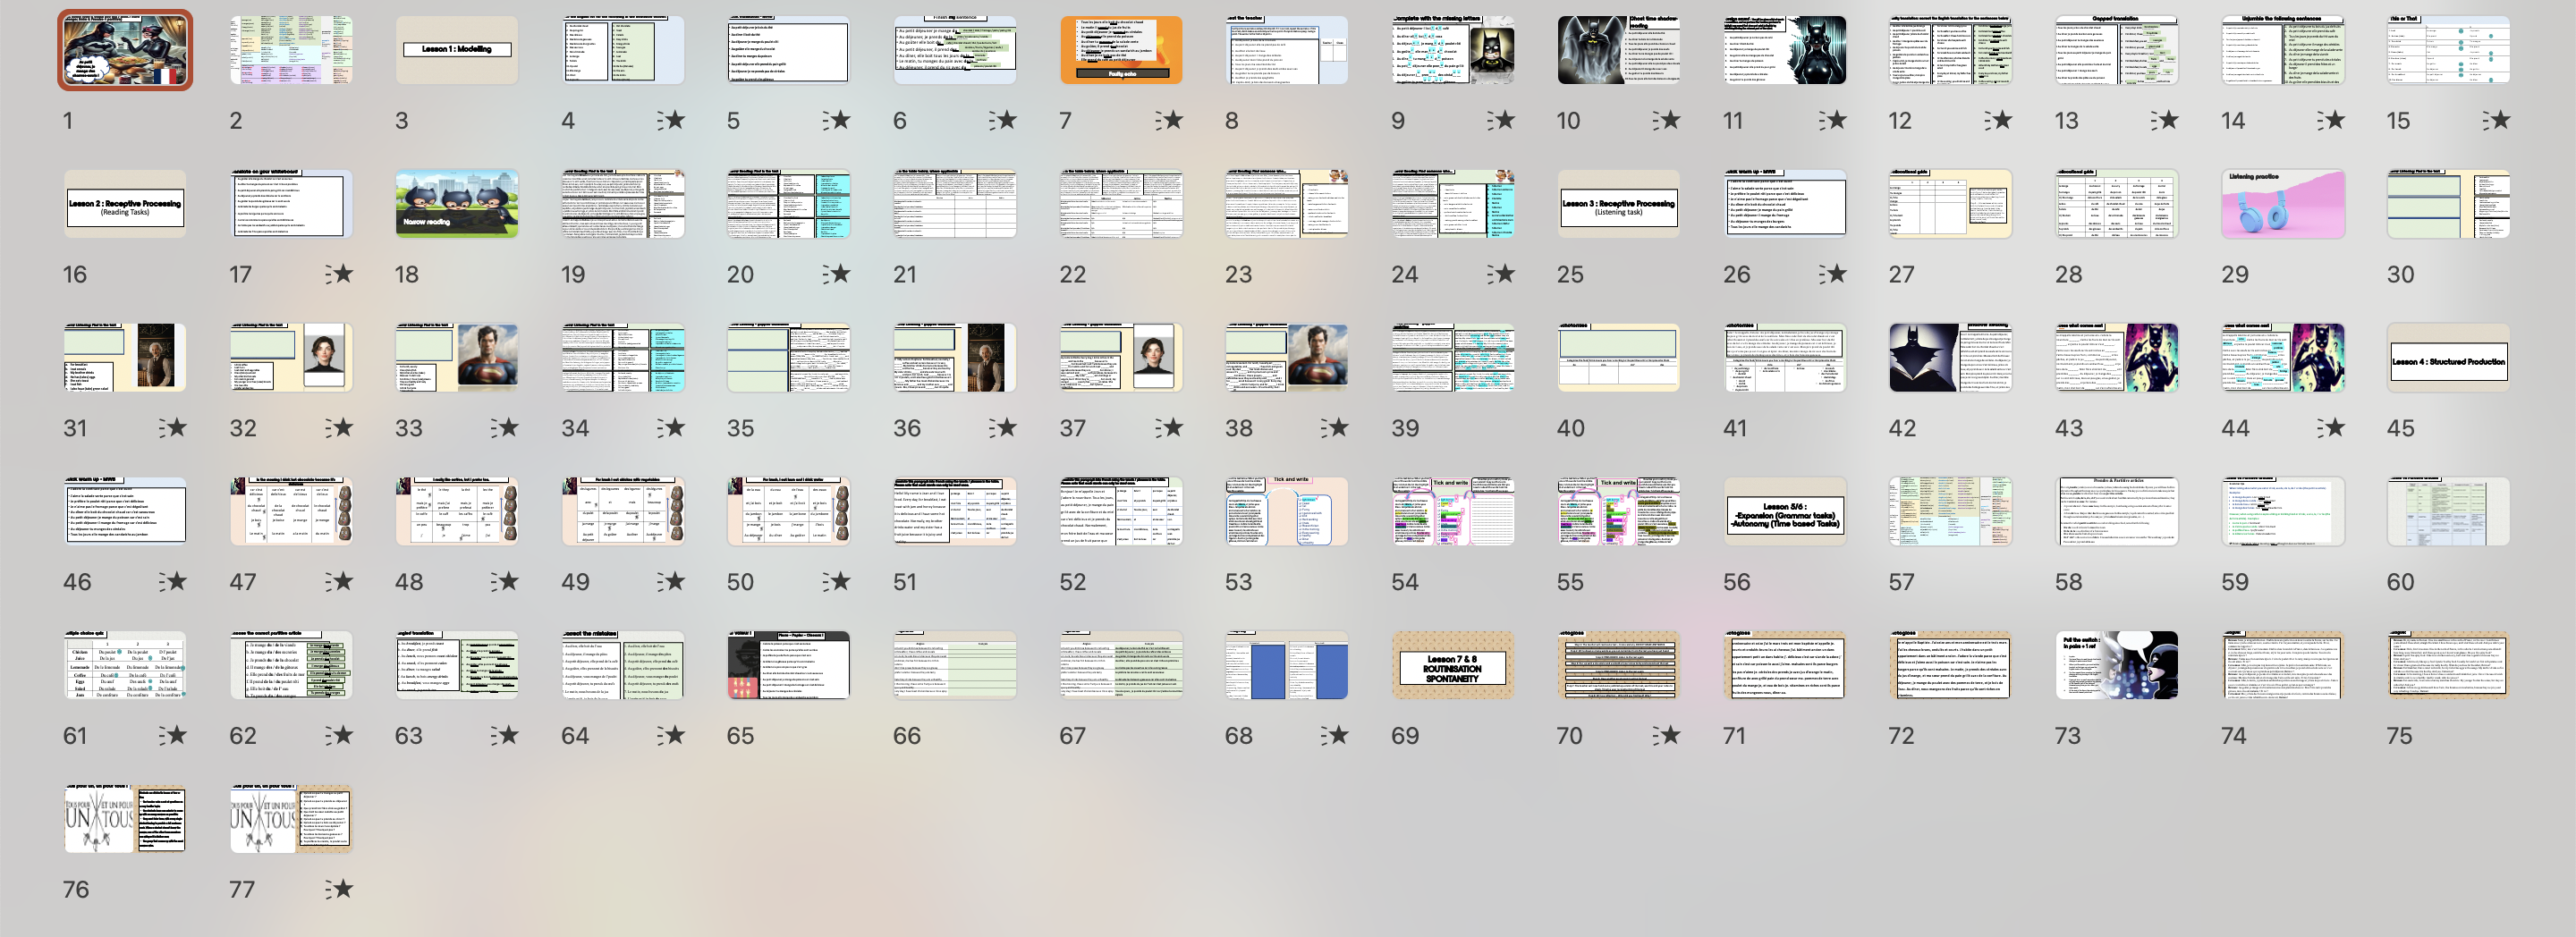Select the 'Lesson 4 : Structured Production' slide
This screenshot has width=2576, height=937.
2448,358
